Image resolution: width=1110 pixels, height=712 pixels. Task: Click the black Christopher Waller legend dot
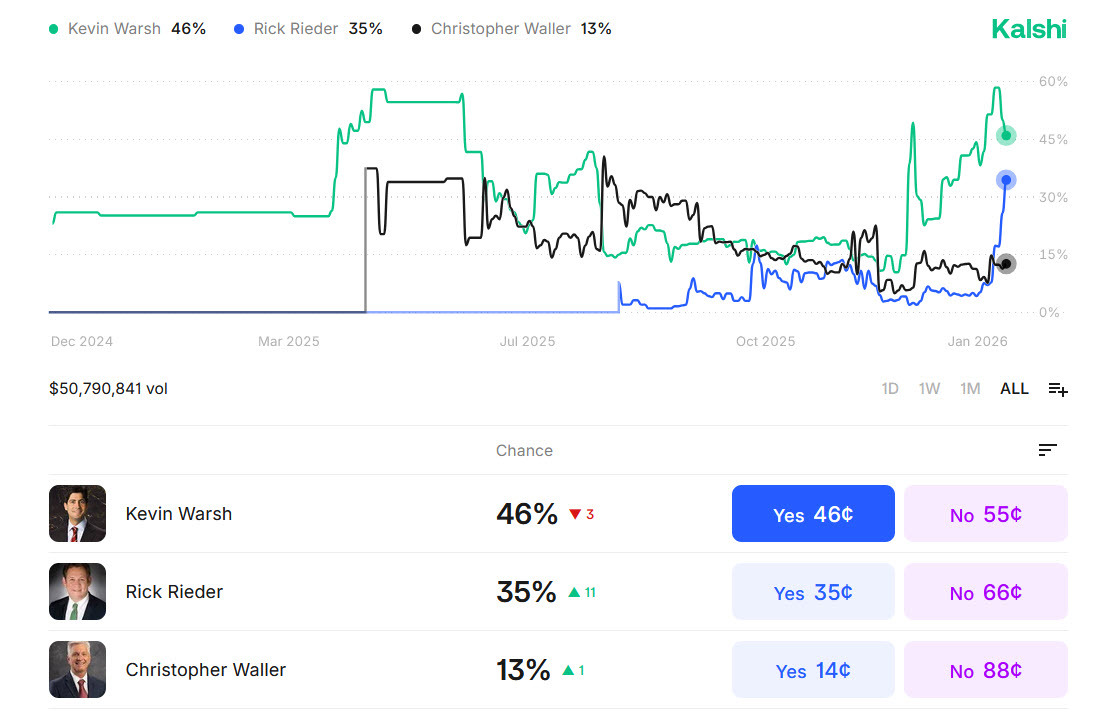click(x=416, y=29)
